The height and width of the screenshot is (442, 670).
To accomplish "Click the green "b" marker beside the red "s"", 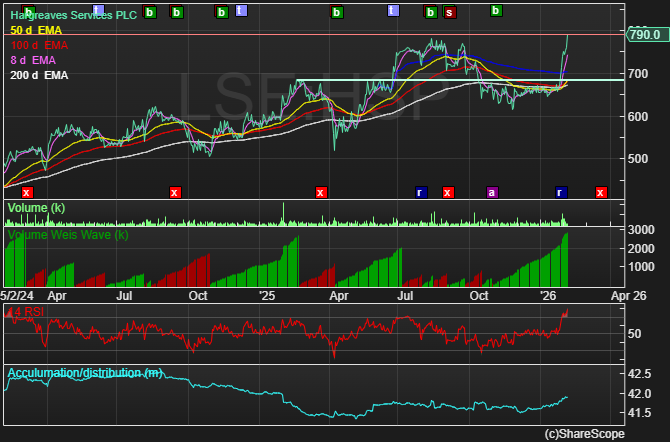I will 431,13.
